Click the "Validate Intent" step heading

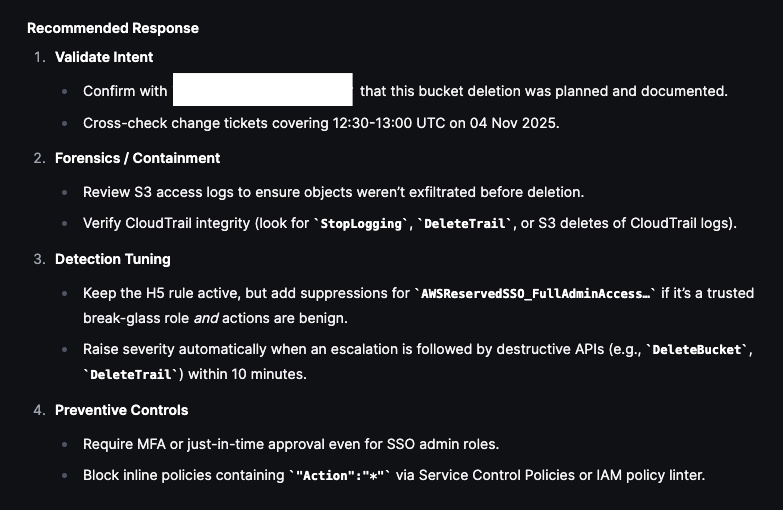104,57
